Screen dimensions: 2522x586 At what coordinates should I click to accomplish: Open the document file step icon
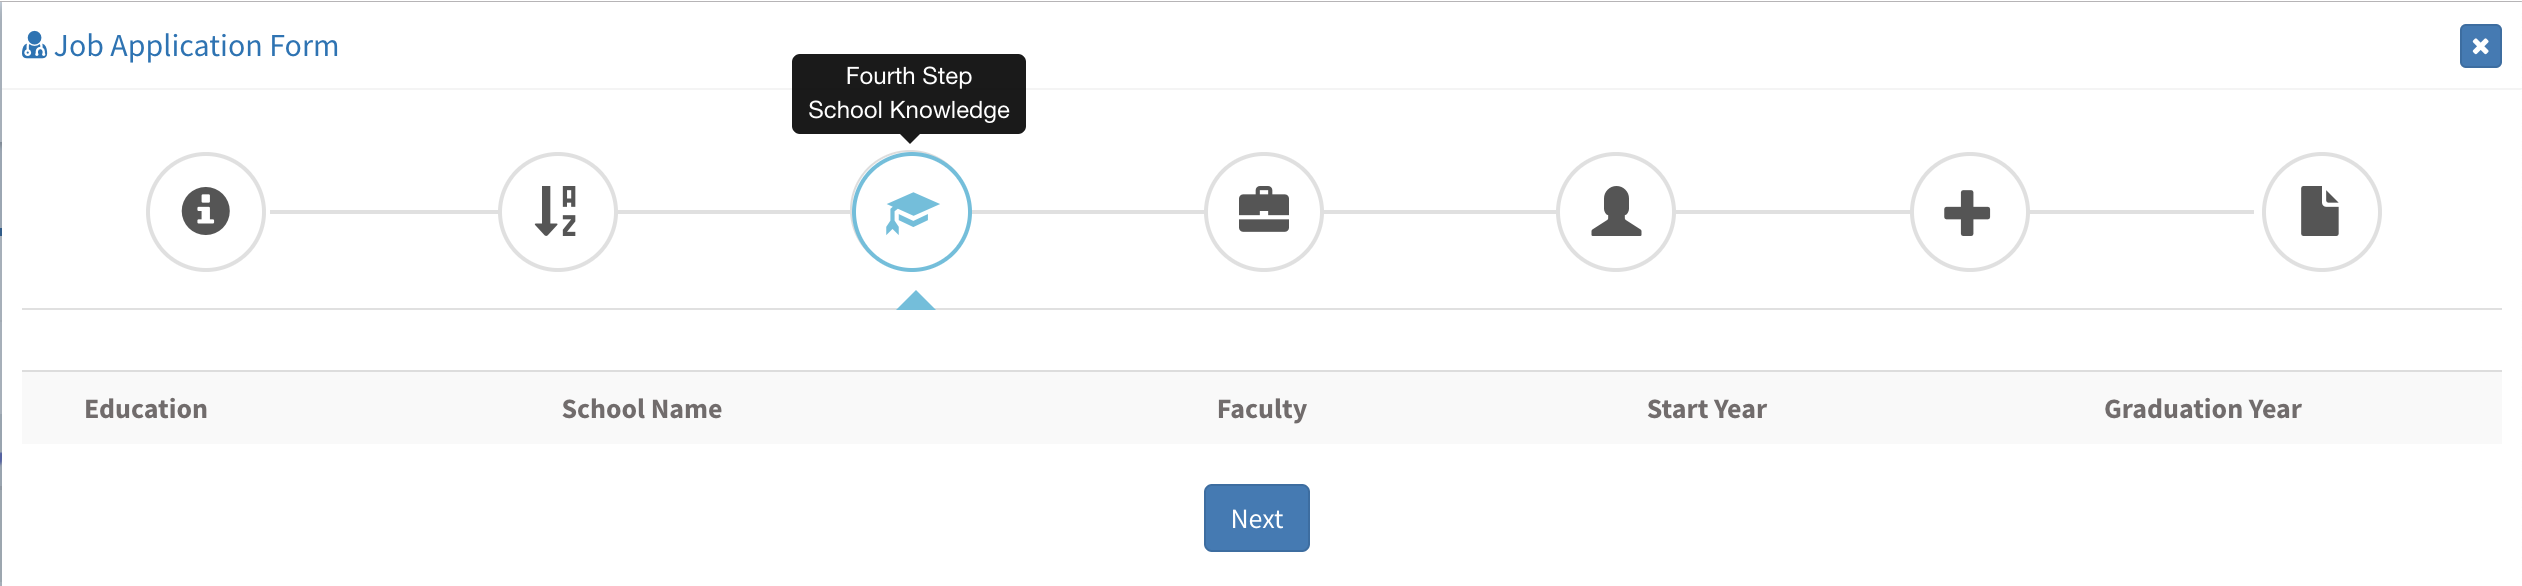point(2321,212)
